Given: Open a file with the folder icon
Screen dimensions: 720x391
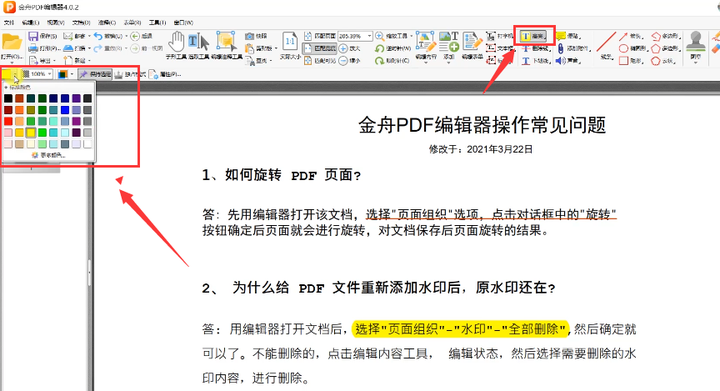Looking at the screenshot, I should pos(12,42).
